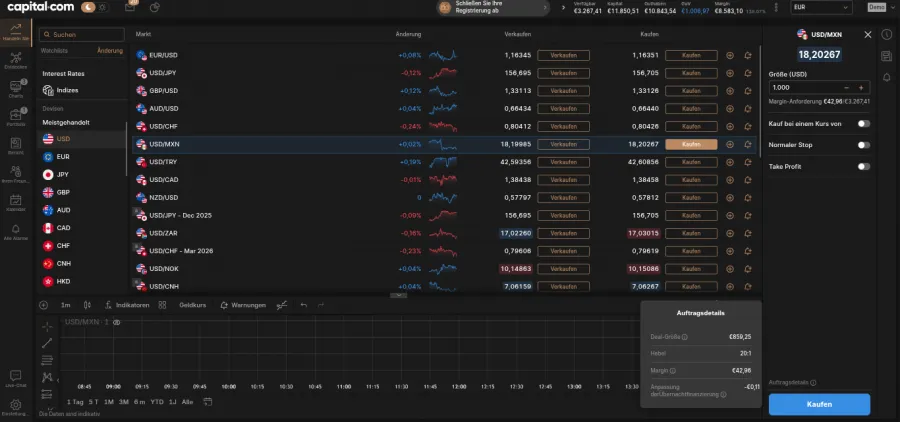Click Verkaufen for EUR/USD
Image resolution: width=900 pixels, height=422 pixels.
563,56
